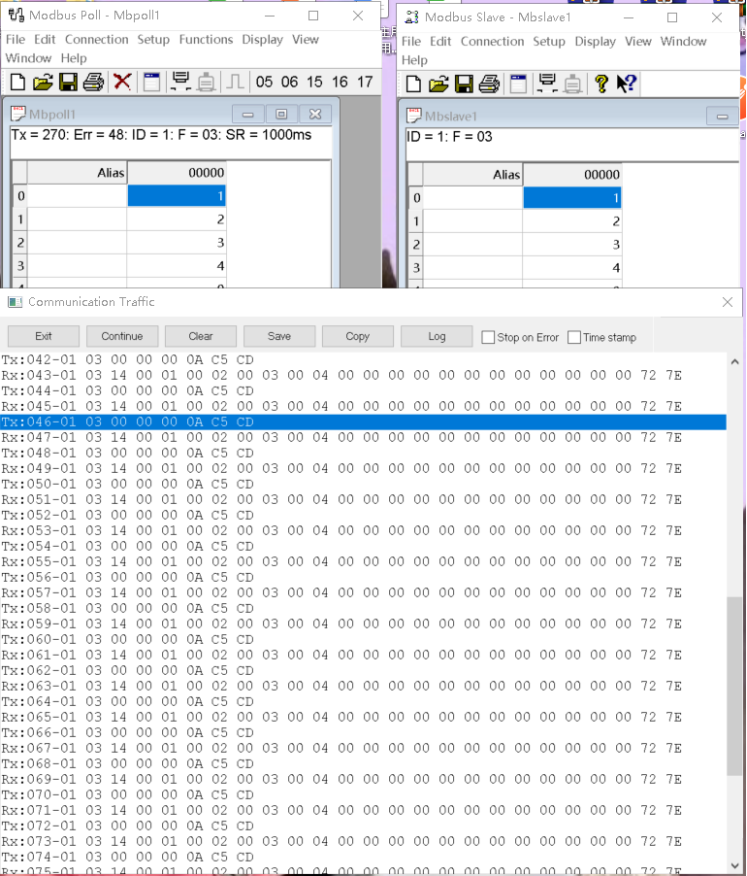Click the pulse waveform icon in Modbus Poll

[234, 82]
